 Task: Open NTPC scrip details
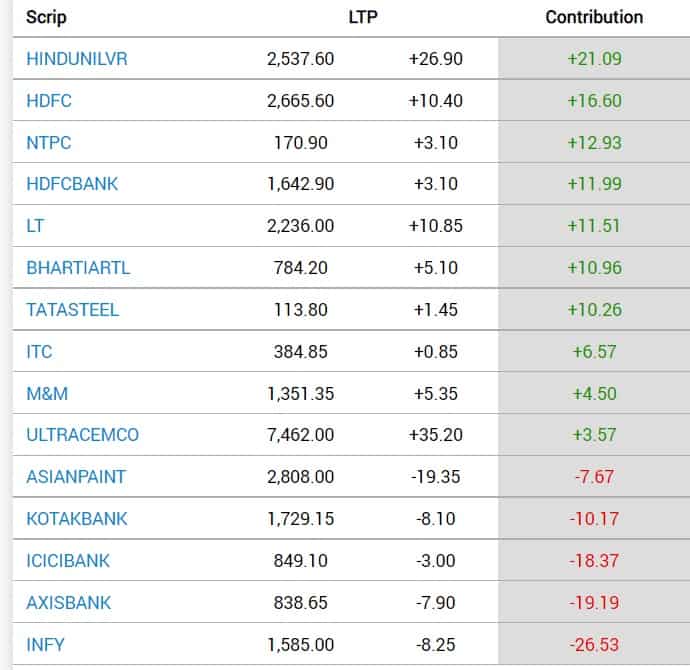click(x=49, y=143)
